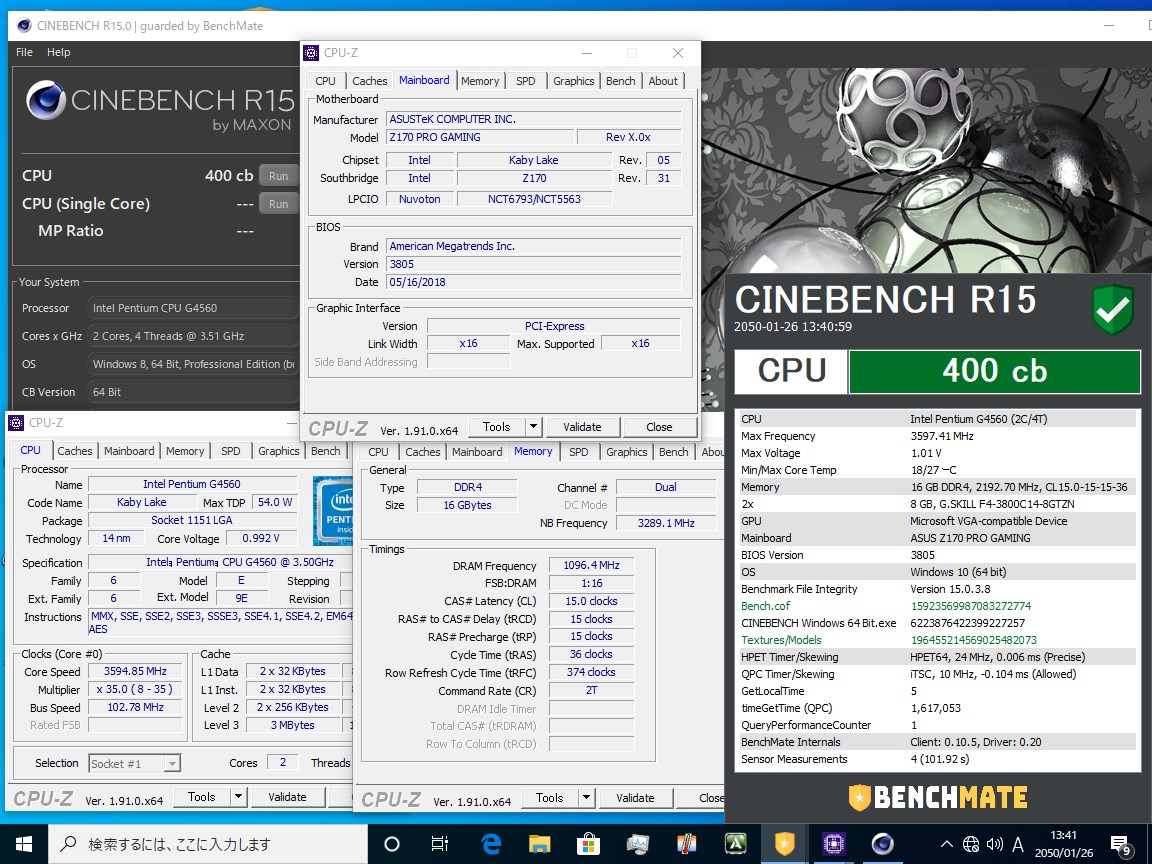This screenshot has width=1152, height=864.
Task: Select Bench tab in CPU-Z Mainboard window
Action: tap(621, 81)
